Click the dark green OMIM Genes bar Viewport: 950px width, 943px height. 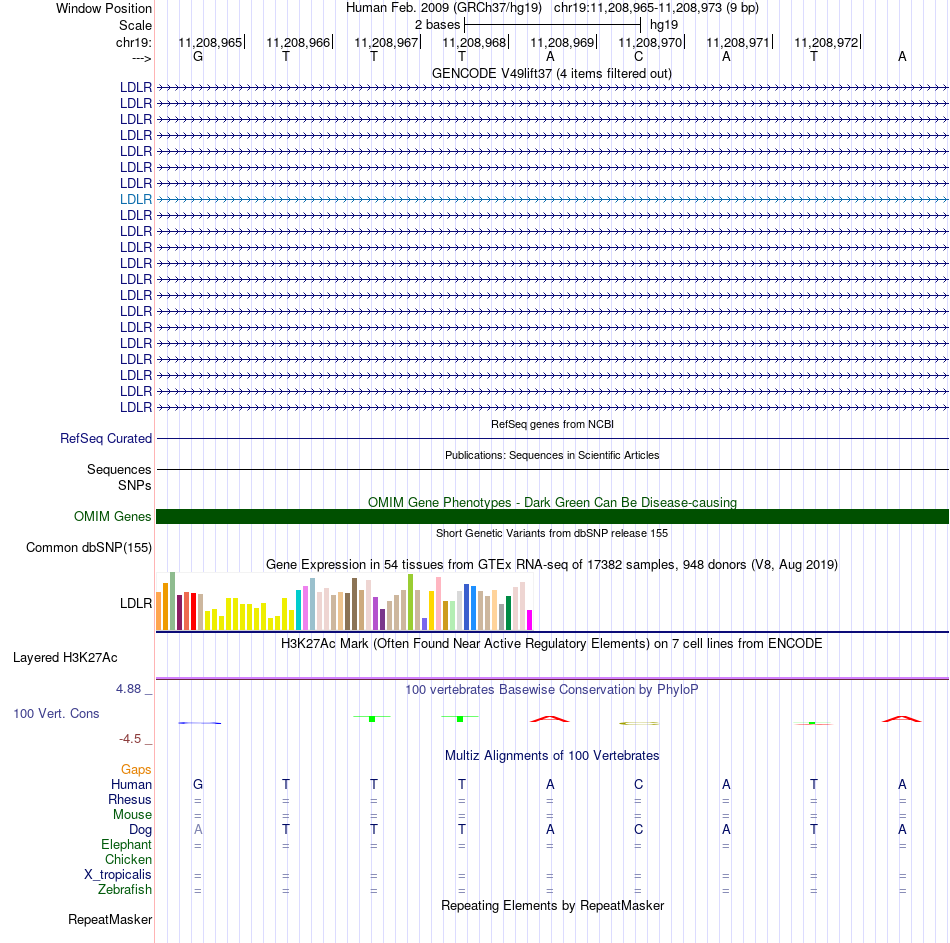point(552,516)
